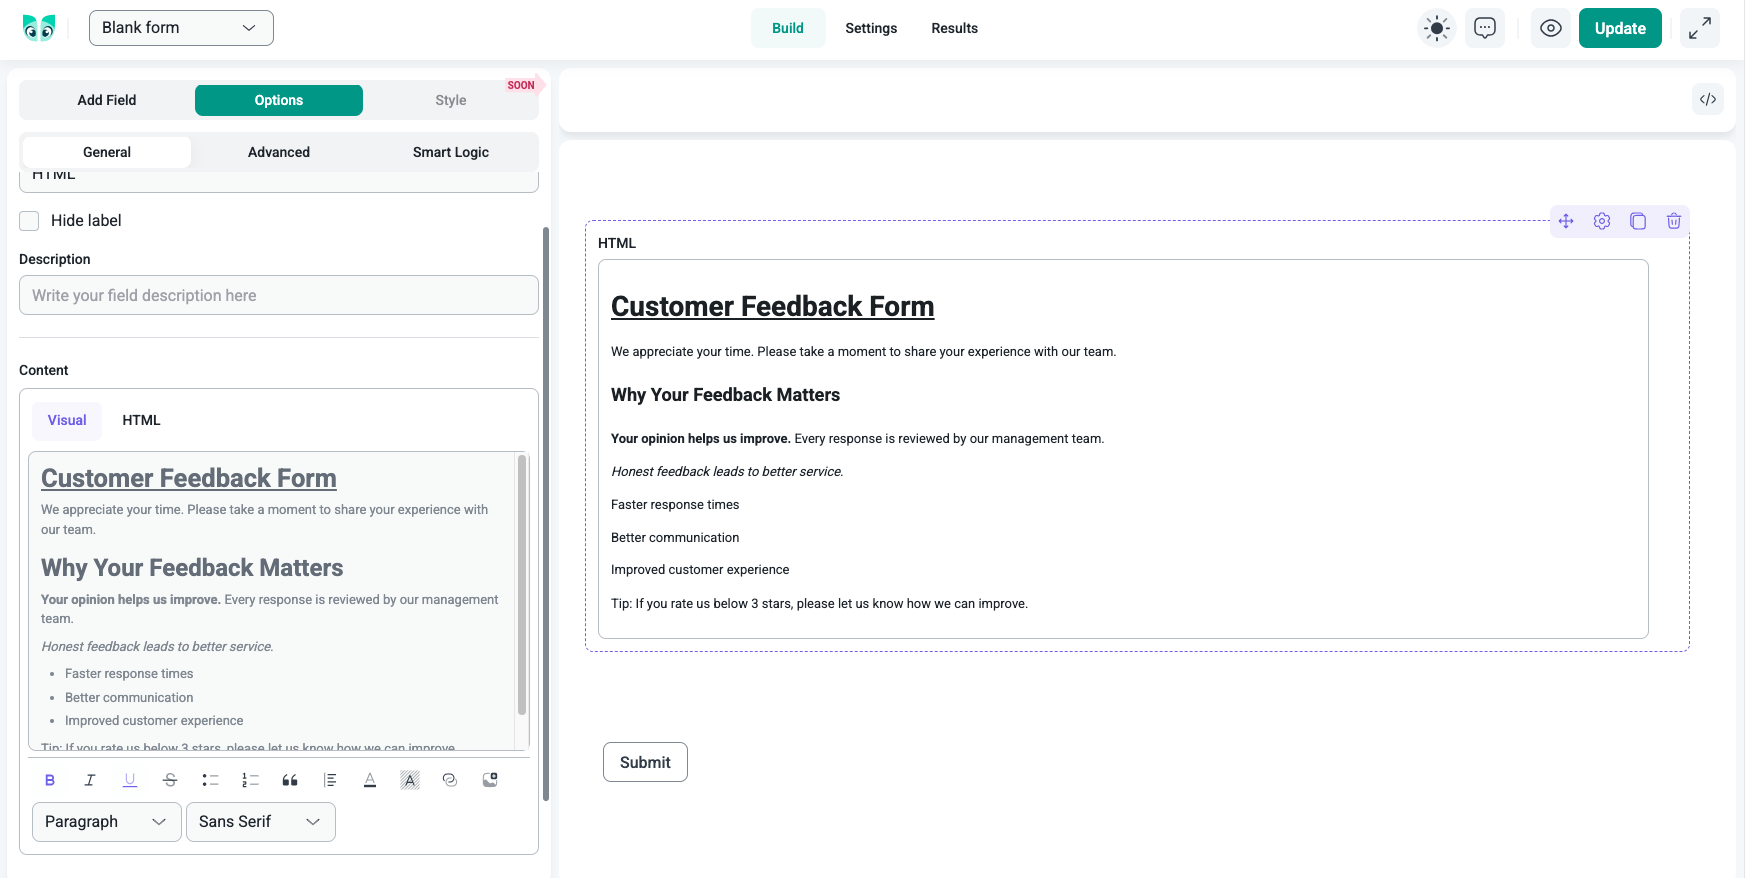Image resolution: width=1745 pixels, height=878 pixels.
Task: Click the content editor scrollbar
Action: pos(522,585)
